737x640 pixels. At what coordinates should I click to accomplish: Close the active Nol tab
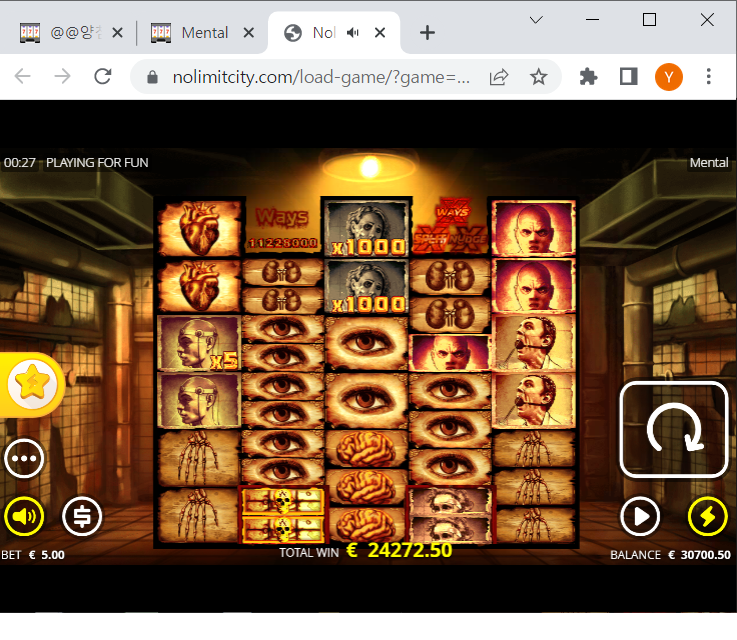coord(380,33)
